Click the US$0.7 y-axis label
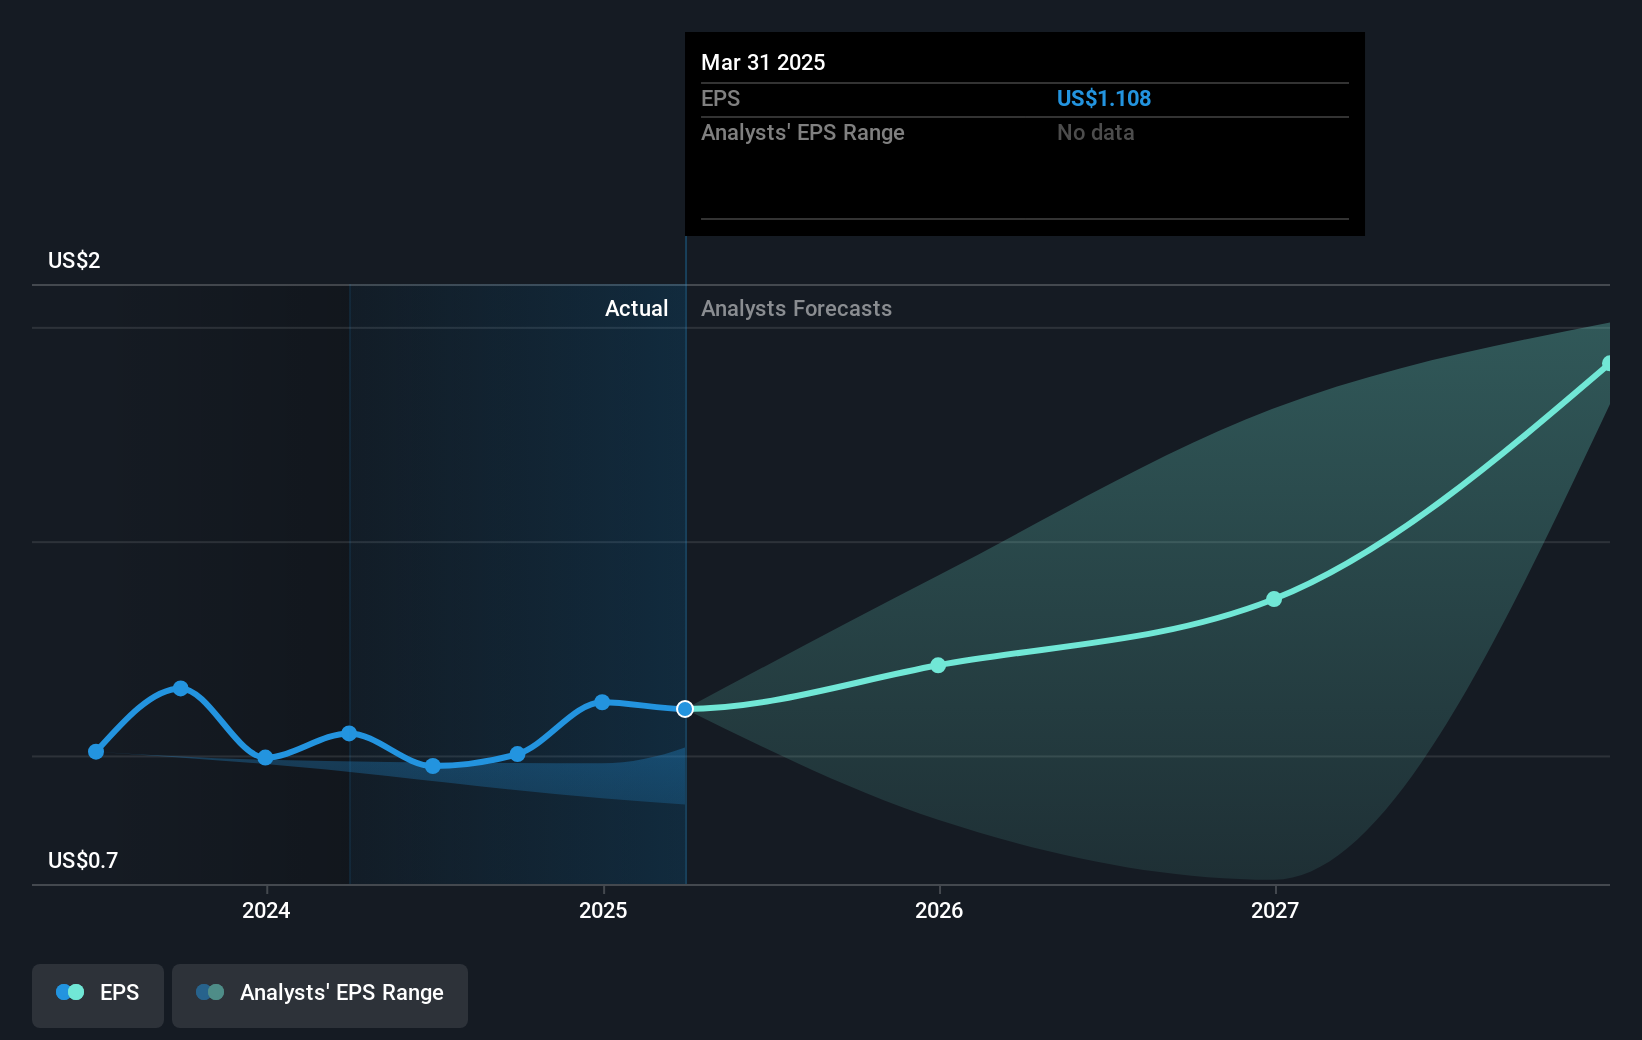Screen dimensions: 1642x1040 [83, 860]
